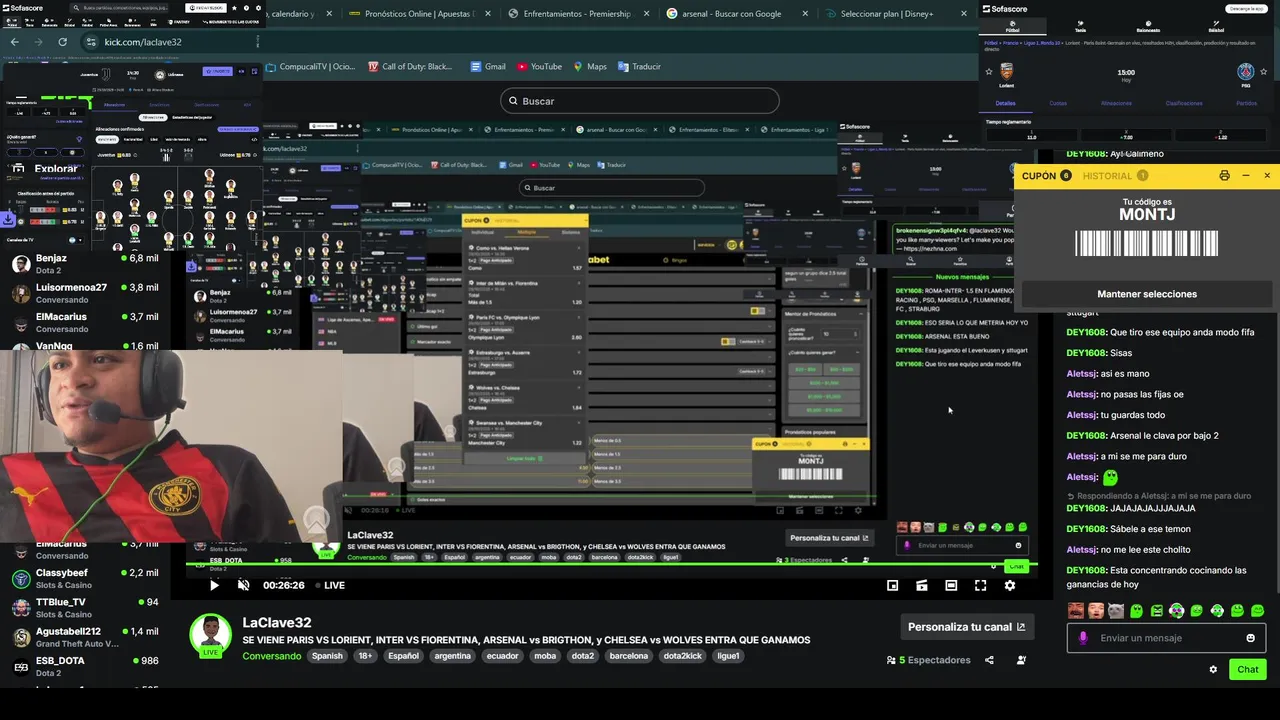Screen dimensions: 1280x720
Task: Open the player settings gear
Action: pos(1010,585)
